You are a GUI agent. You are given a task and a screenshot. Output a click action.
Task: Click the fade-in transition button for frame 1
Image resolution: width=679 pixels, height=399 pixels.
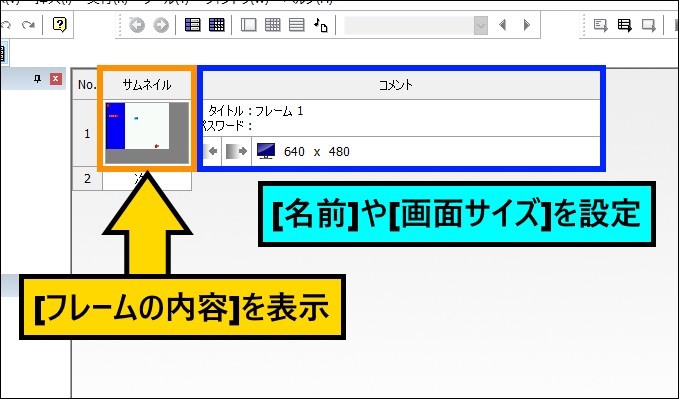(212, 151)
